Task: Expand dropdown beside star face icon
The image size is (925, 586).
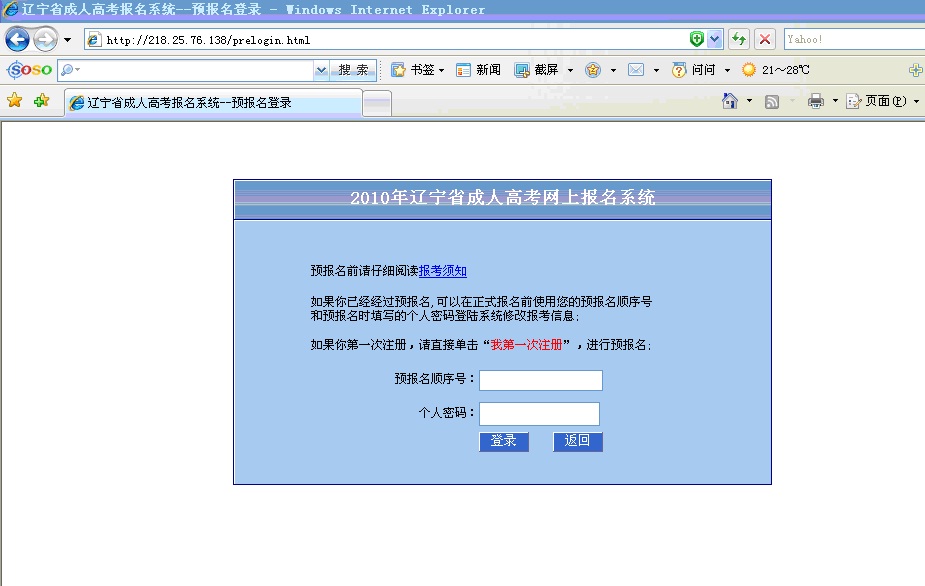Action: point(613,70)
